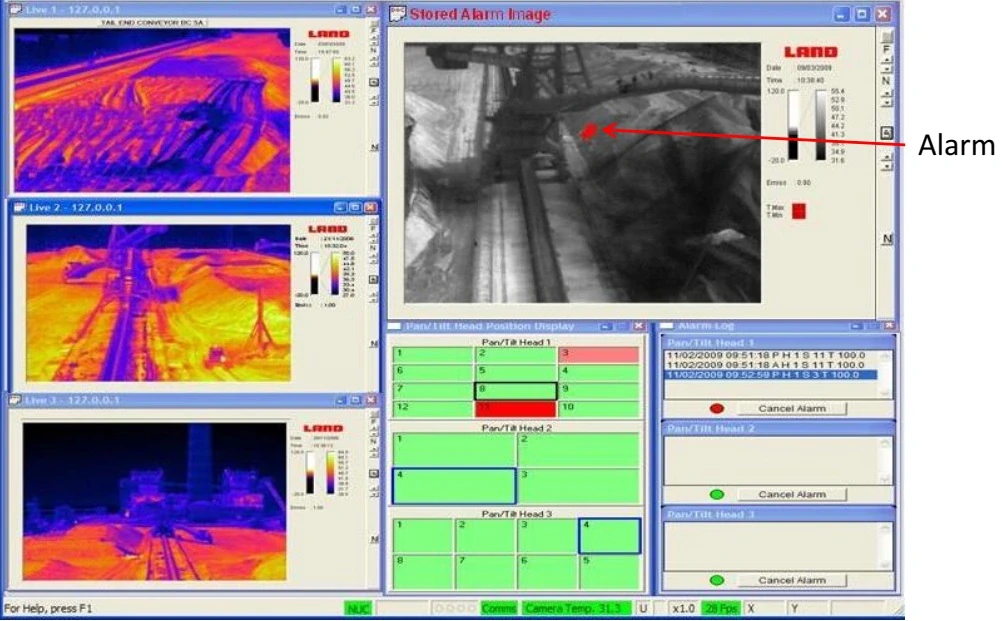Screen dimensions: 1004x621
Task: Cancel Alarm for Pan/Tilt Head 1
Action: pyautogui.click(x=791, y=409)
